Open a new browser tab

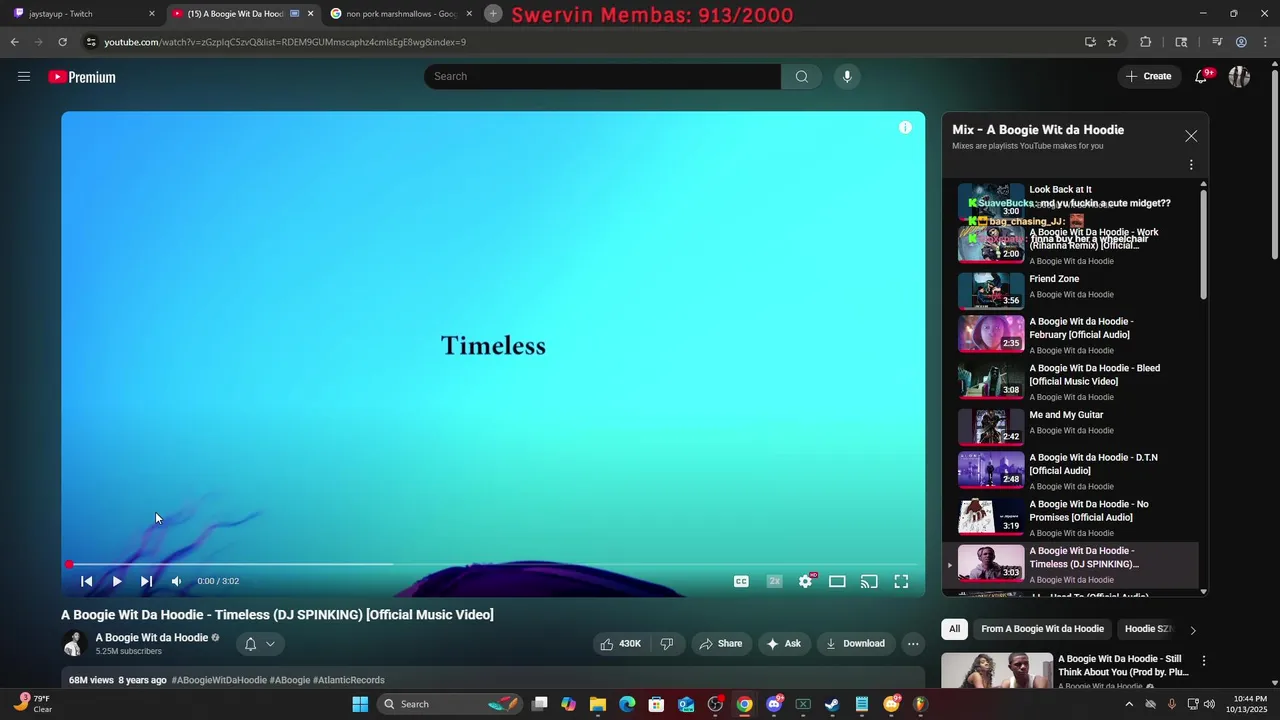click(x=493, y=13)
